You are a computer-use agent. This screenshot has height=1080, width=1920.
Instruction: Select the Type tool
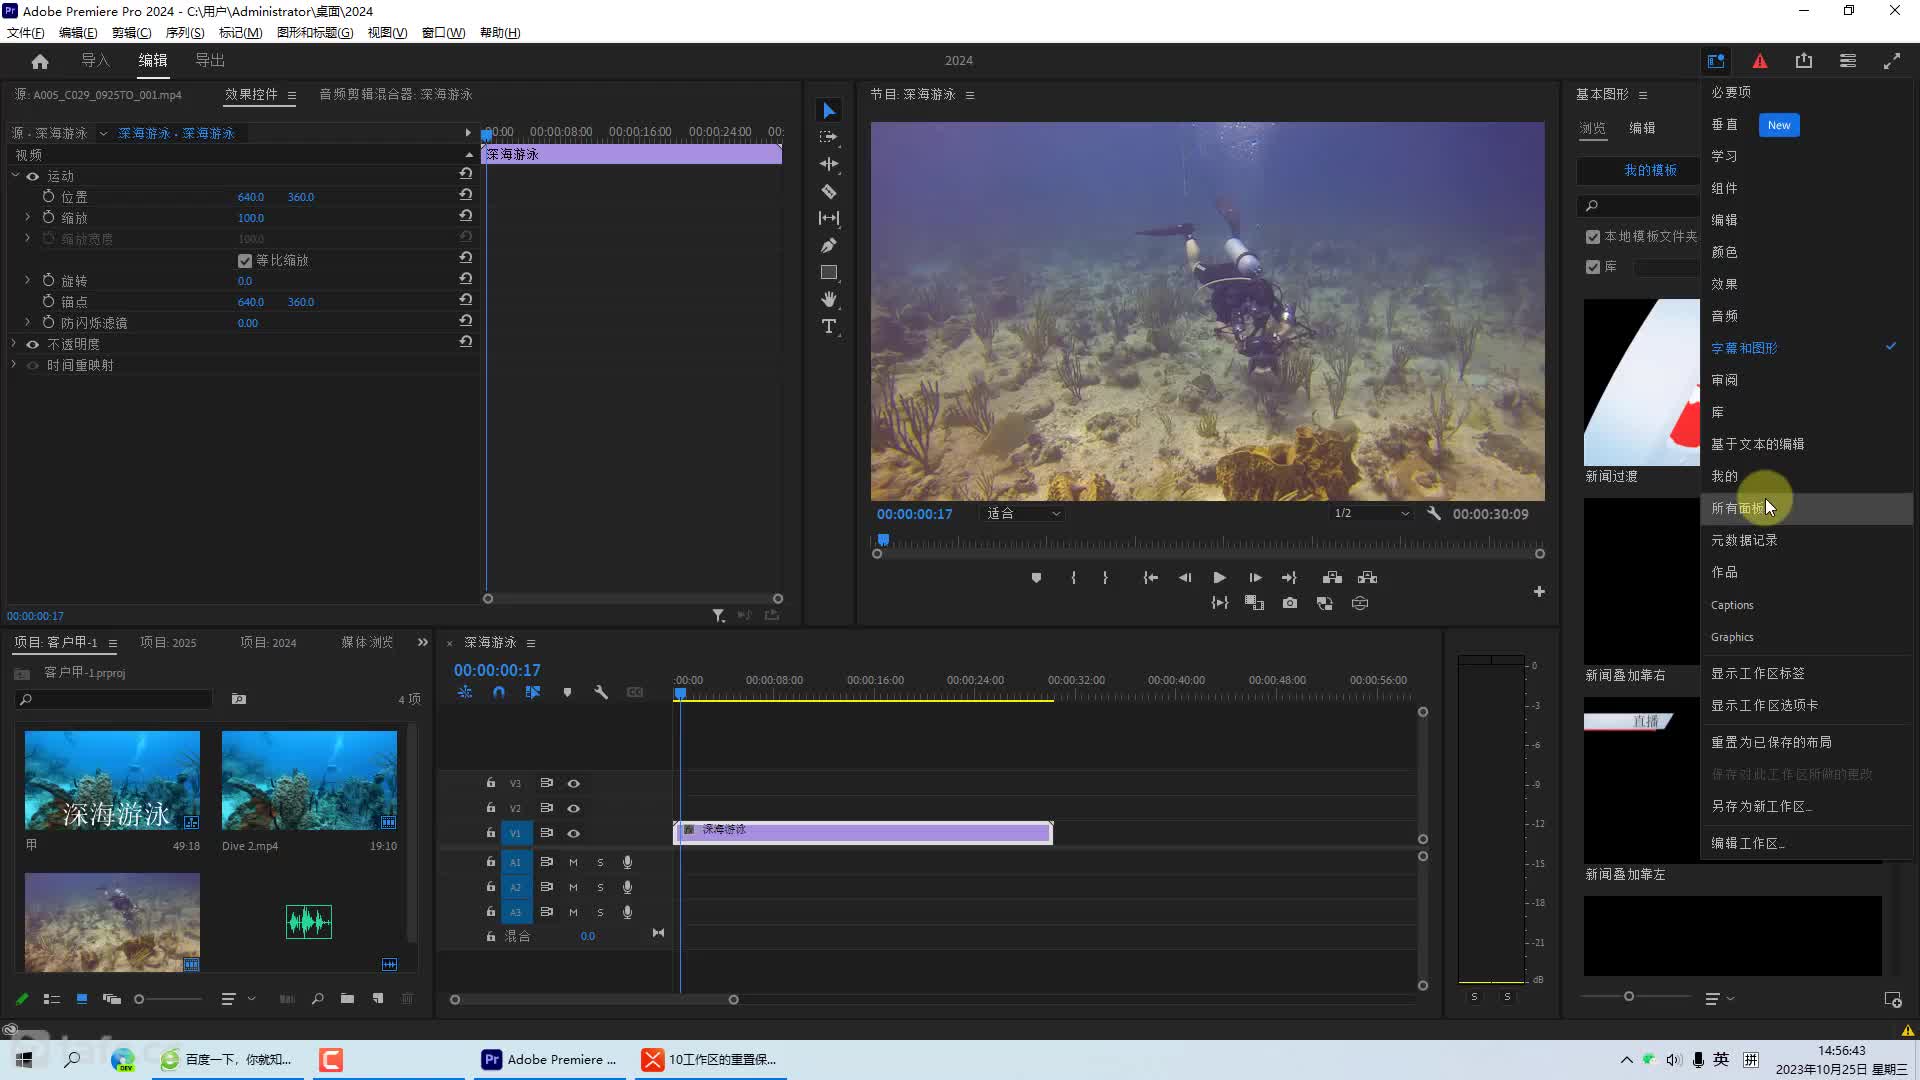click(x=828, y=326)
